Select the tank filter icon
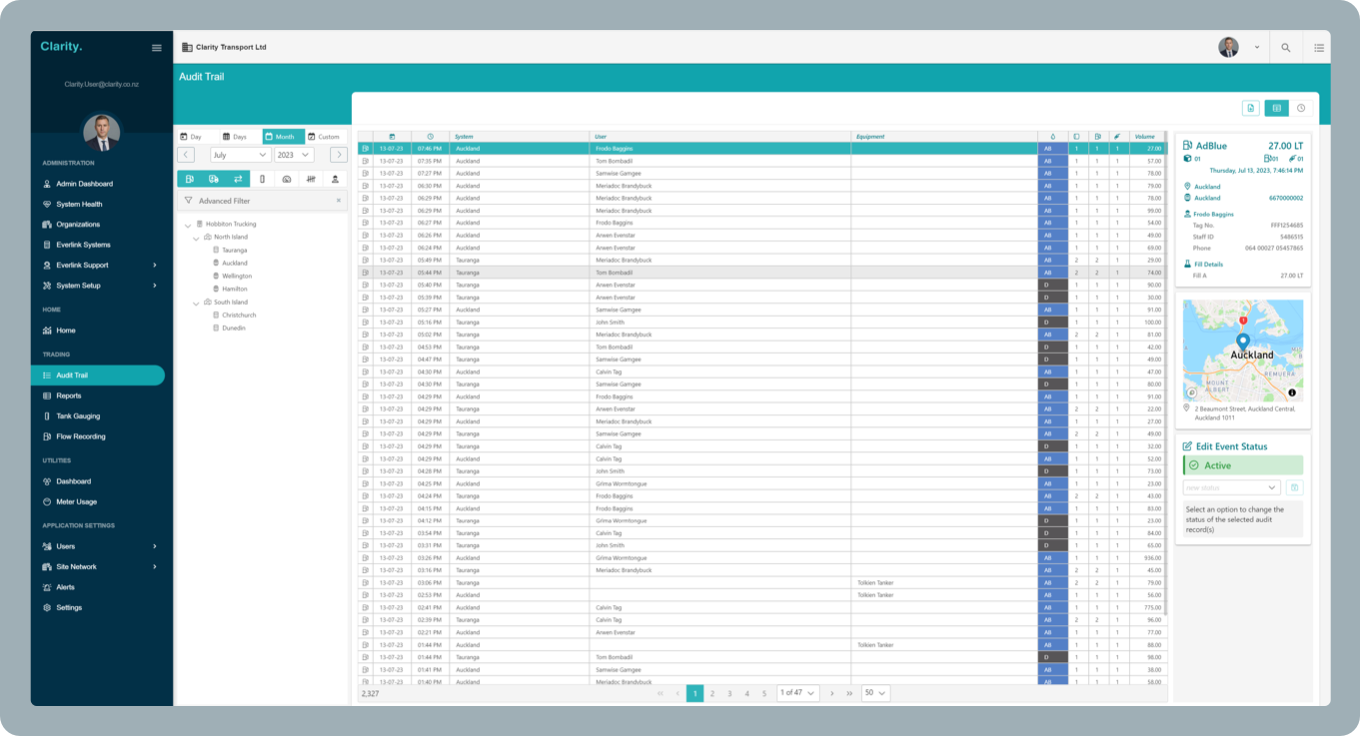 [x=262, y=179]
